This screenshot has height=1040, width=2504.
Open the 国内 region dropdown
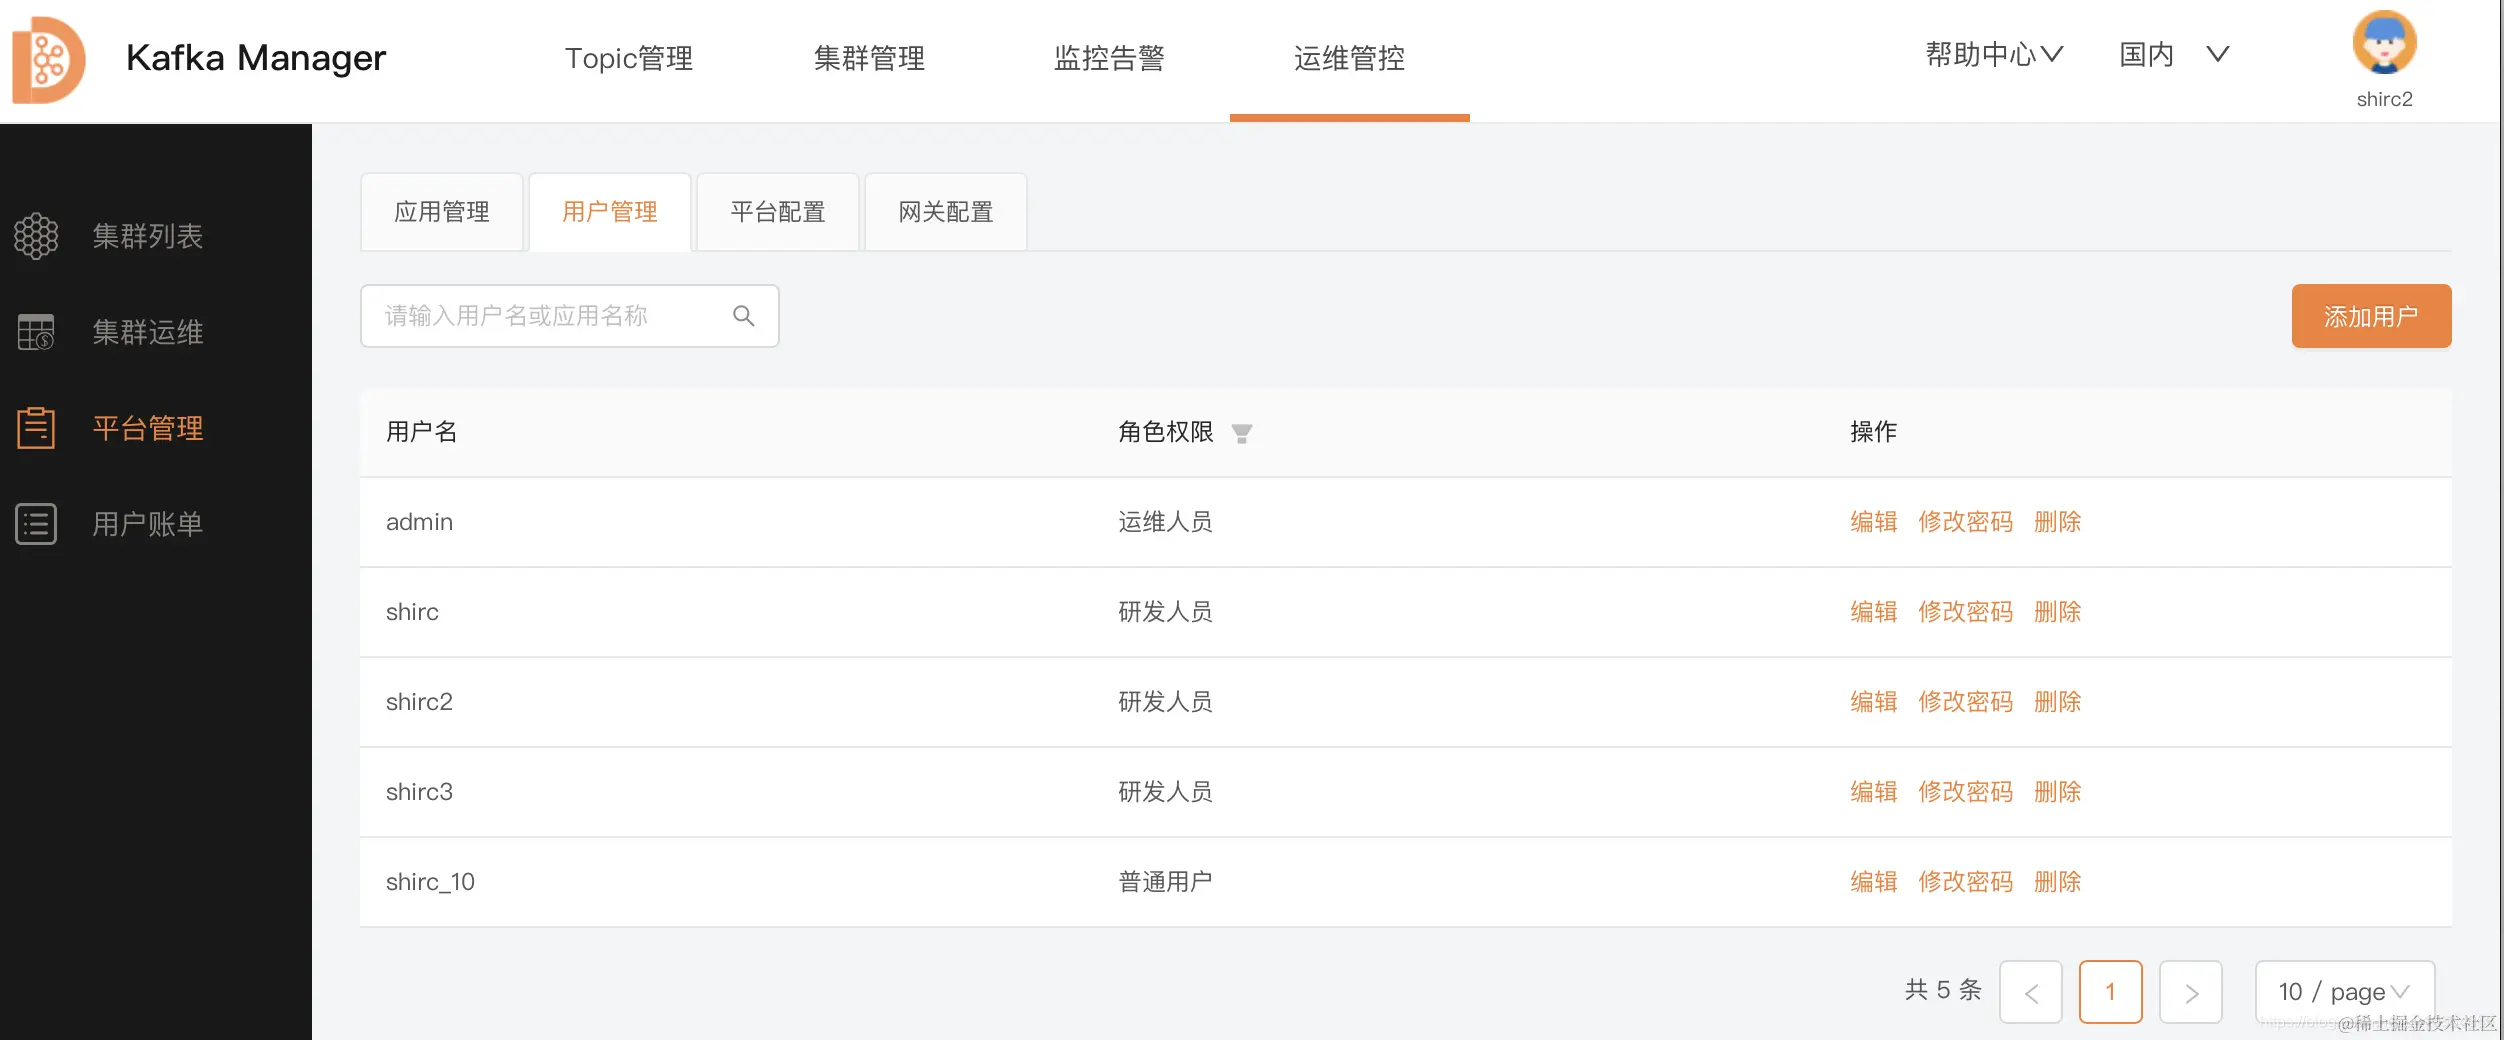tap(2174, 55)
